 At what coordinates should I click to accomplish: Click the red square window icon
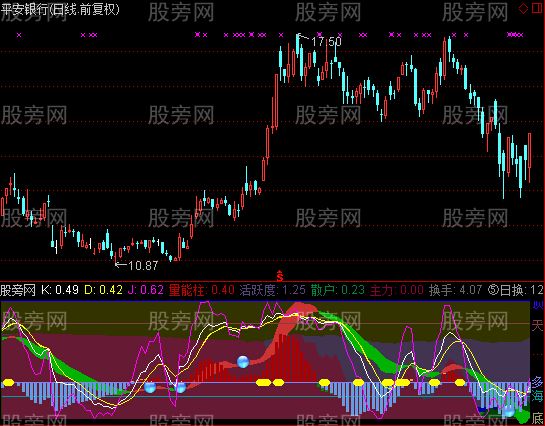pyautogui.click(x=537, y=8)
